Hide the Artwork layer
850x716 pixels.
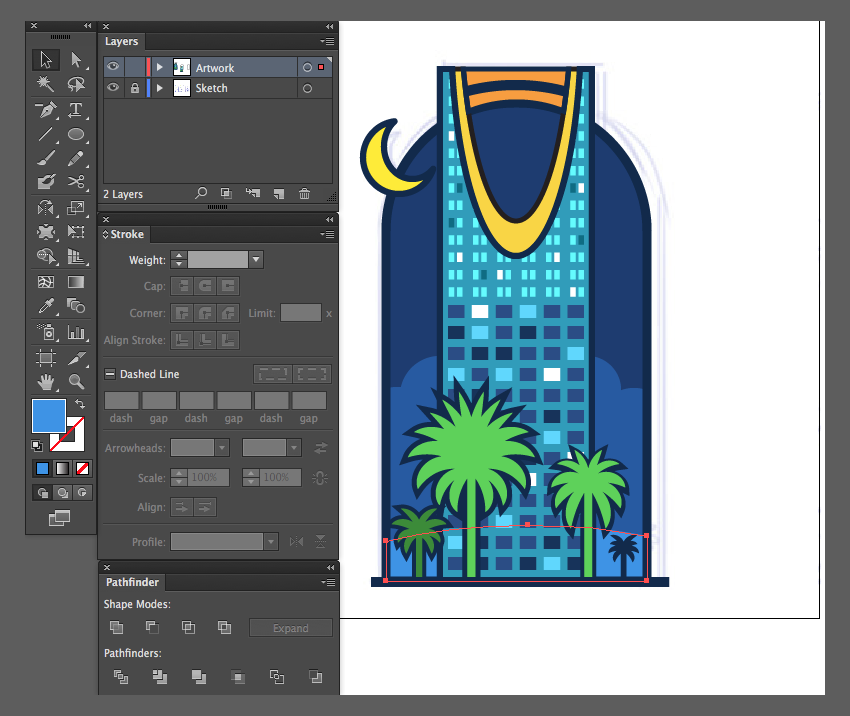click(113, 67)
